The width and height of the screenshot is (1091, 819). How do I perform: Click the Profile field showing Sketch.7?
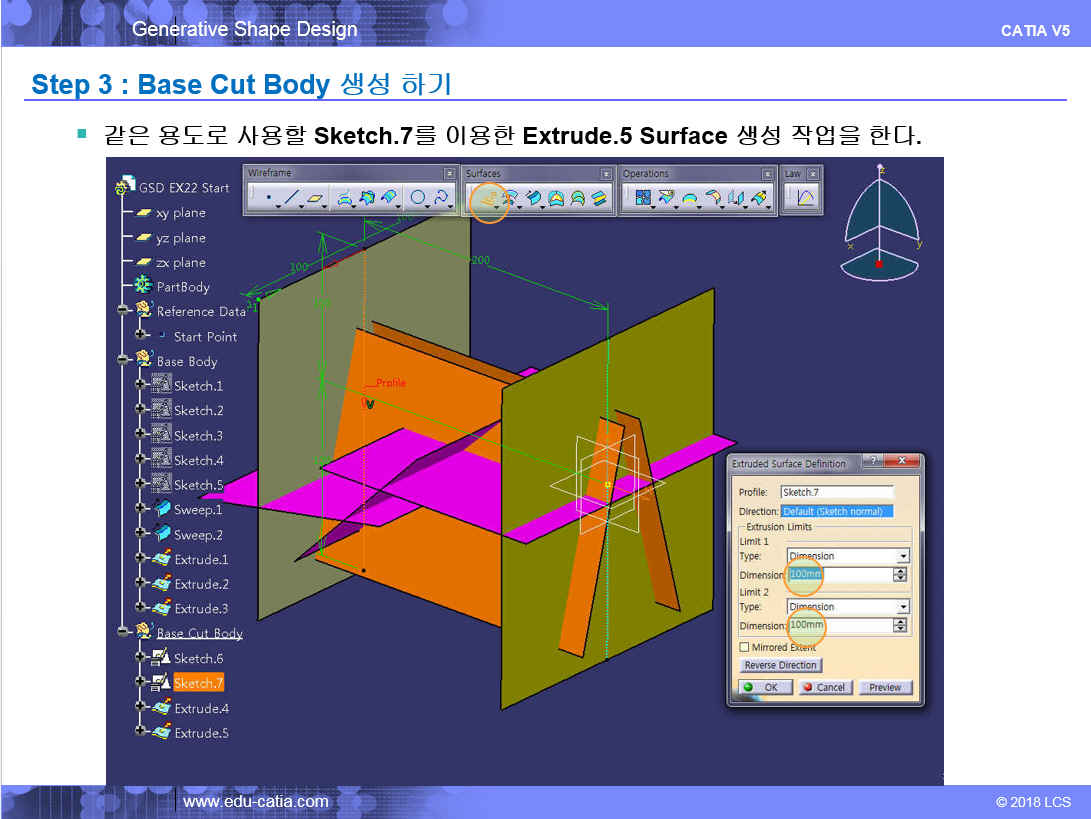[836, 492]
